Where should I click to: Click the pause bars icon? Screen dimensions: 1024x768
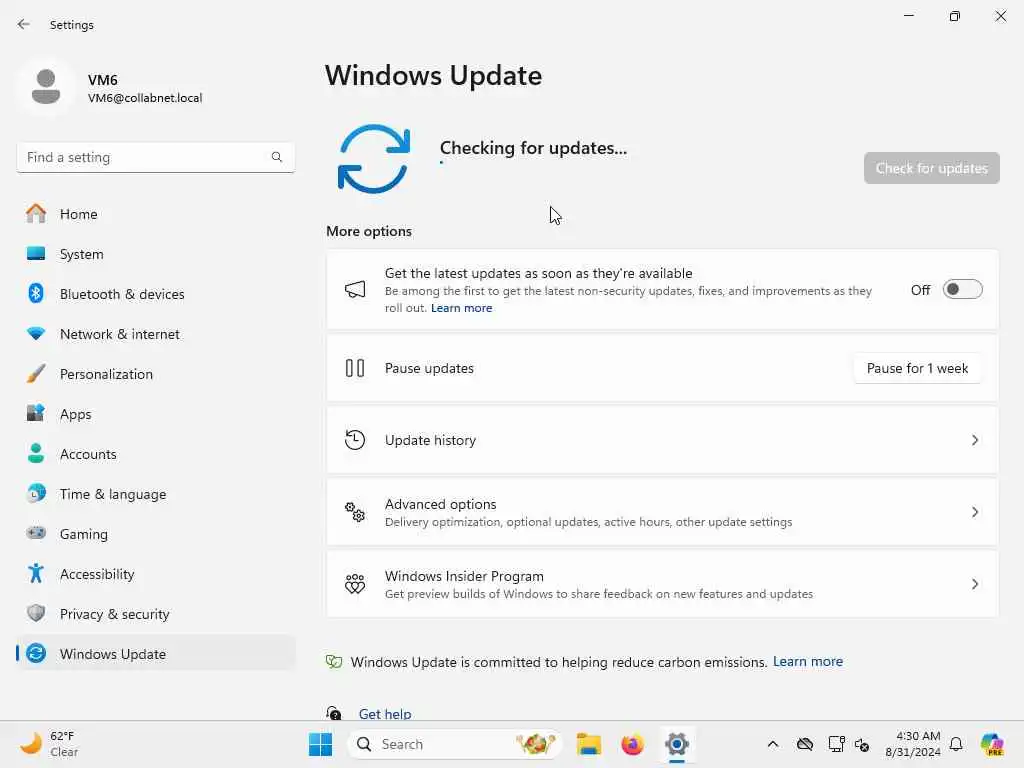[x=355, y=368]
